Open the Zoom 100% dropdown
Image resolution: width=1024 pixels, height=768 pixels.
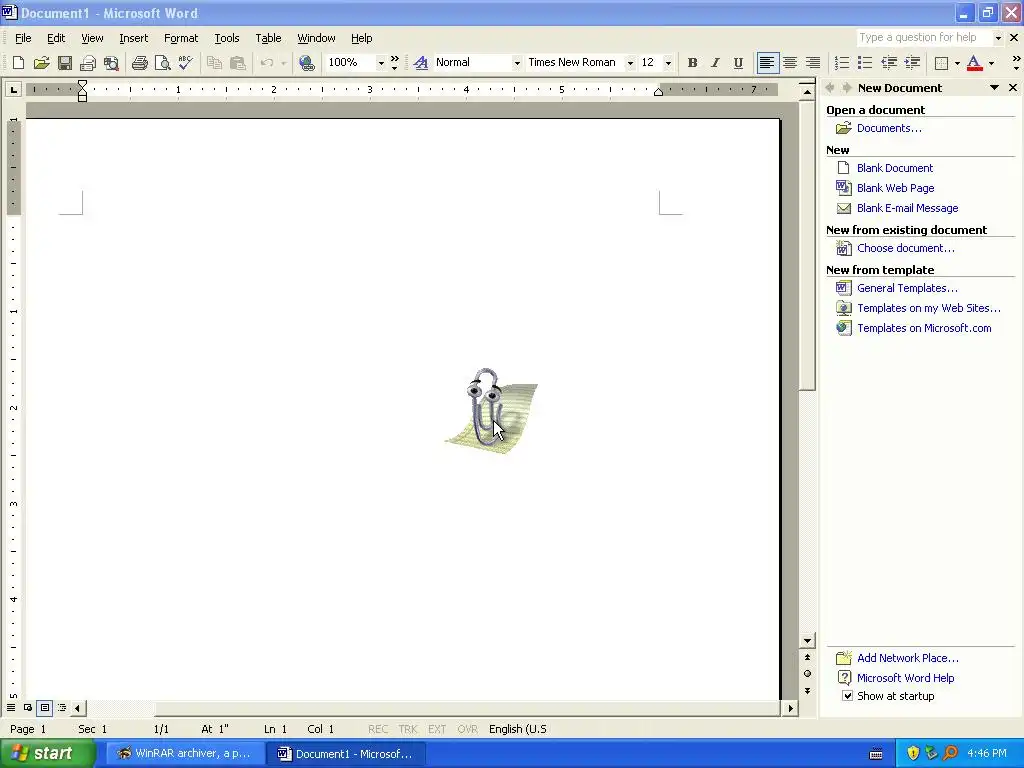click(381, 63)
